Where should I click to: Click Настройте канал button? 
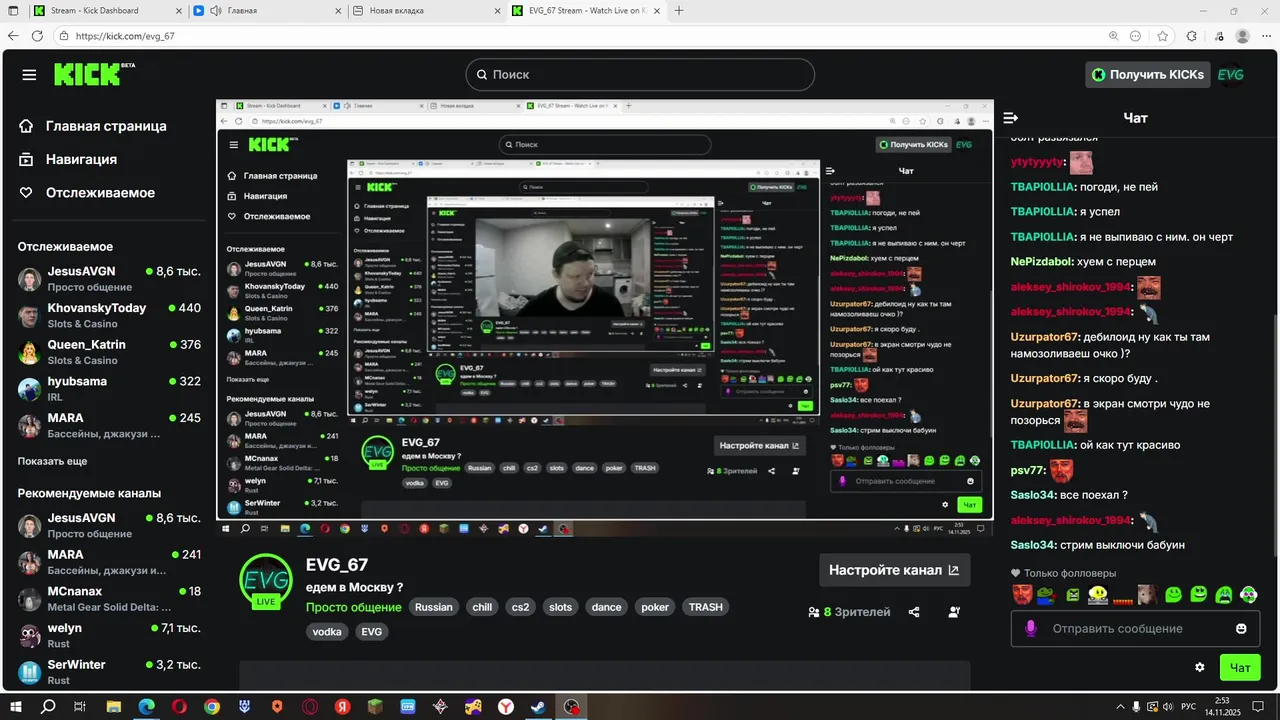[x=894, y=570]
